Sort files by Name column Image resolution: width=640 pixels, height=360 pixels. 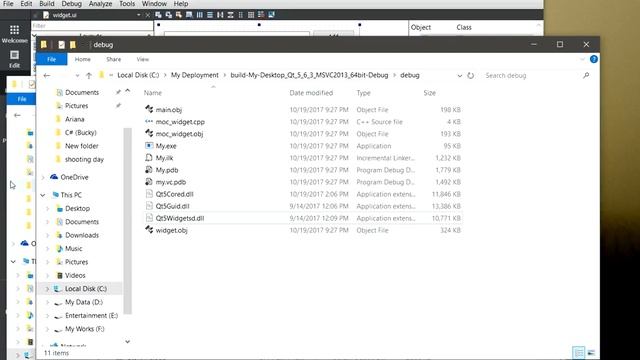pos(153,93)
